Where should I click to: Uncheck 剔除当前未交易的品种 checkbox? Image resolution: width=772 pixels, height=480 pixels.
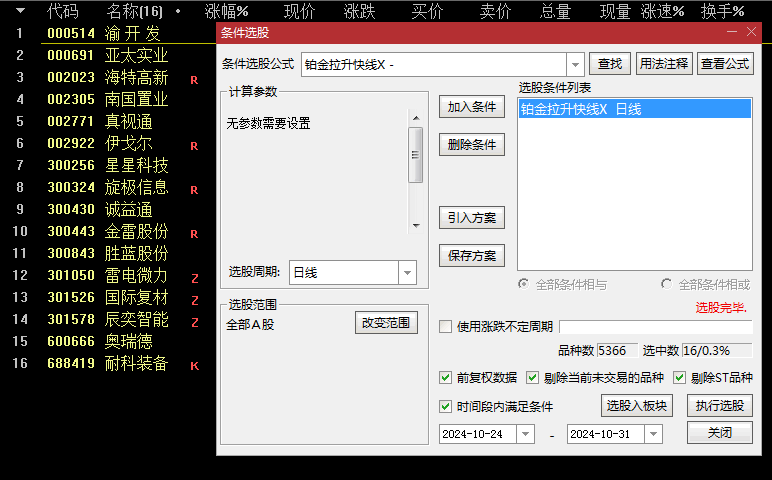(532, 378)
